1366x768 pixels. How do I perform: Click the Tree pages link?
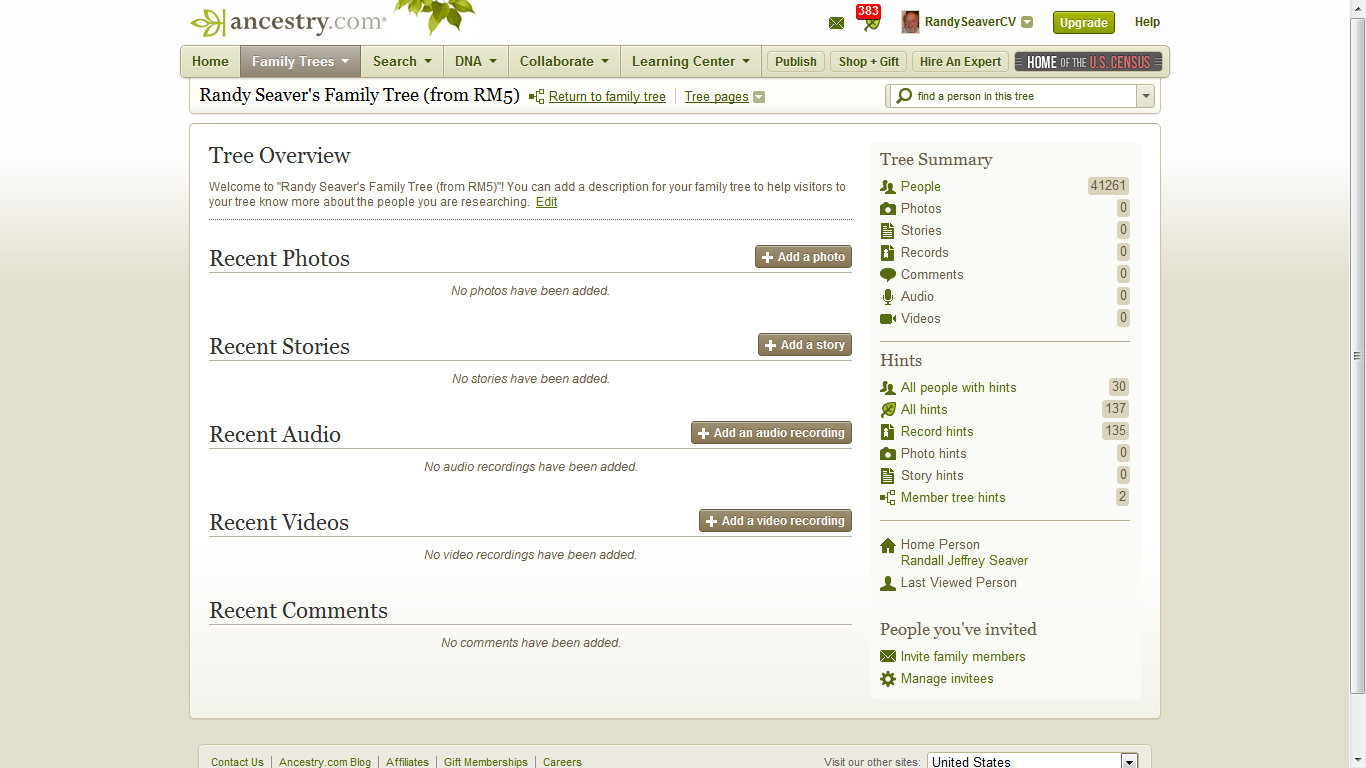point(717,97)
